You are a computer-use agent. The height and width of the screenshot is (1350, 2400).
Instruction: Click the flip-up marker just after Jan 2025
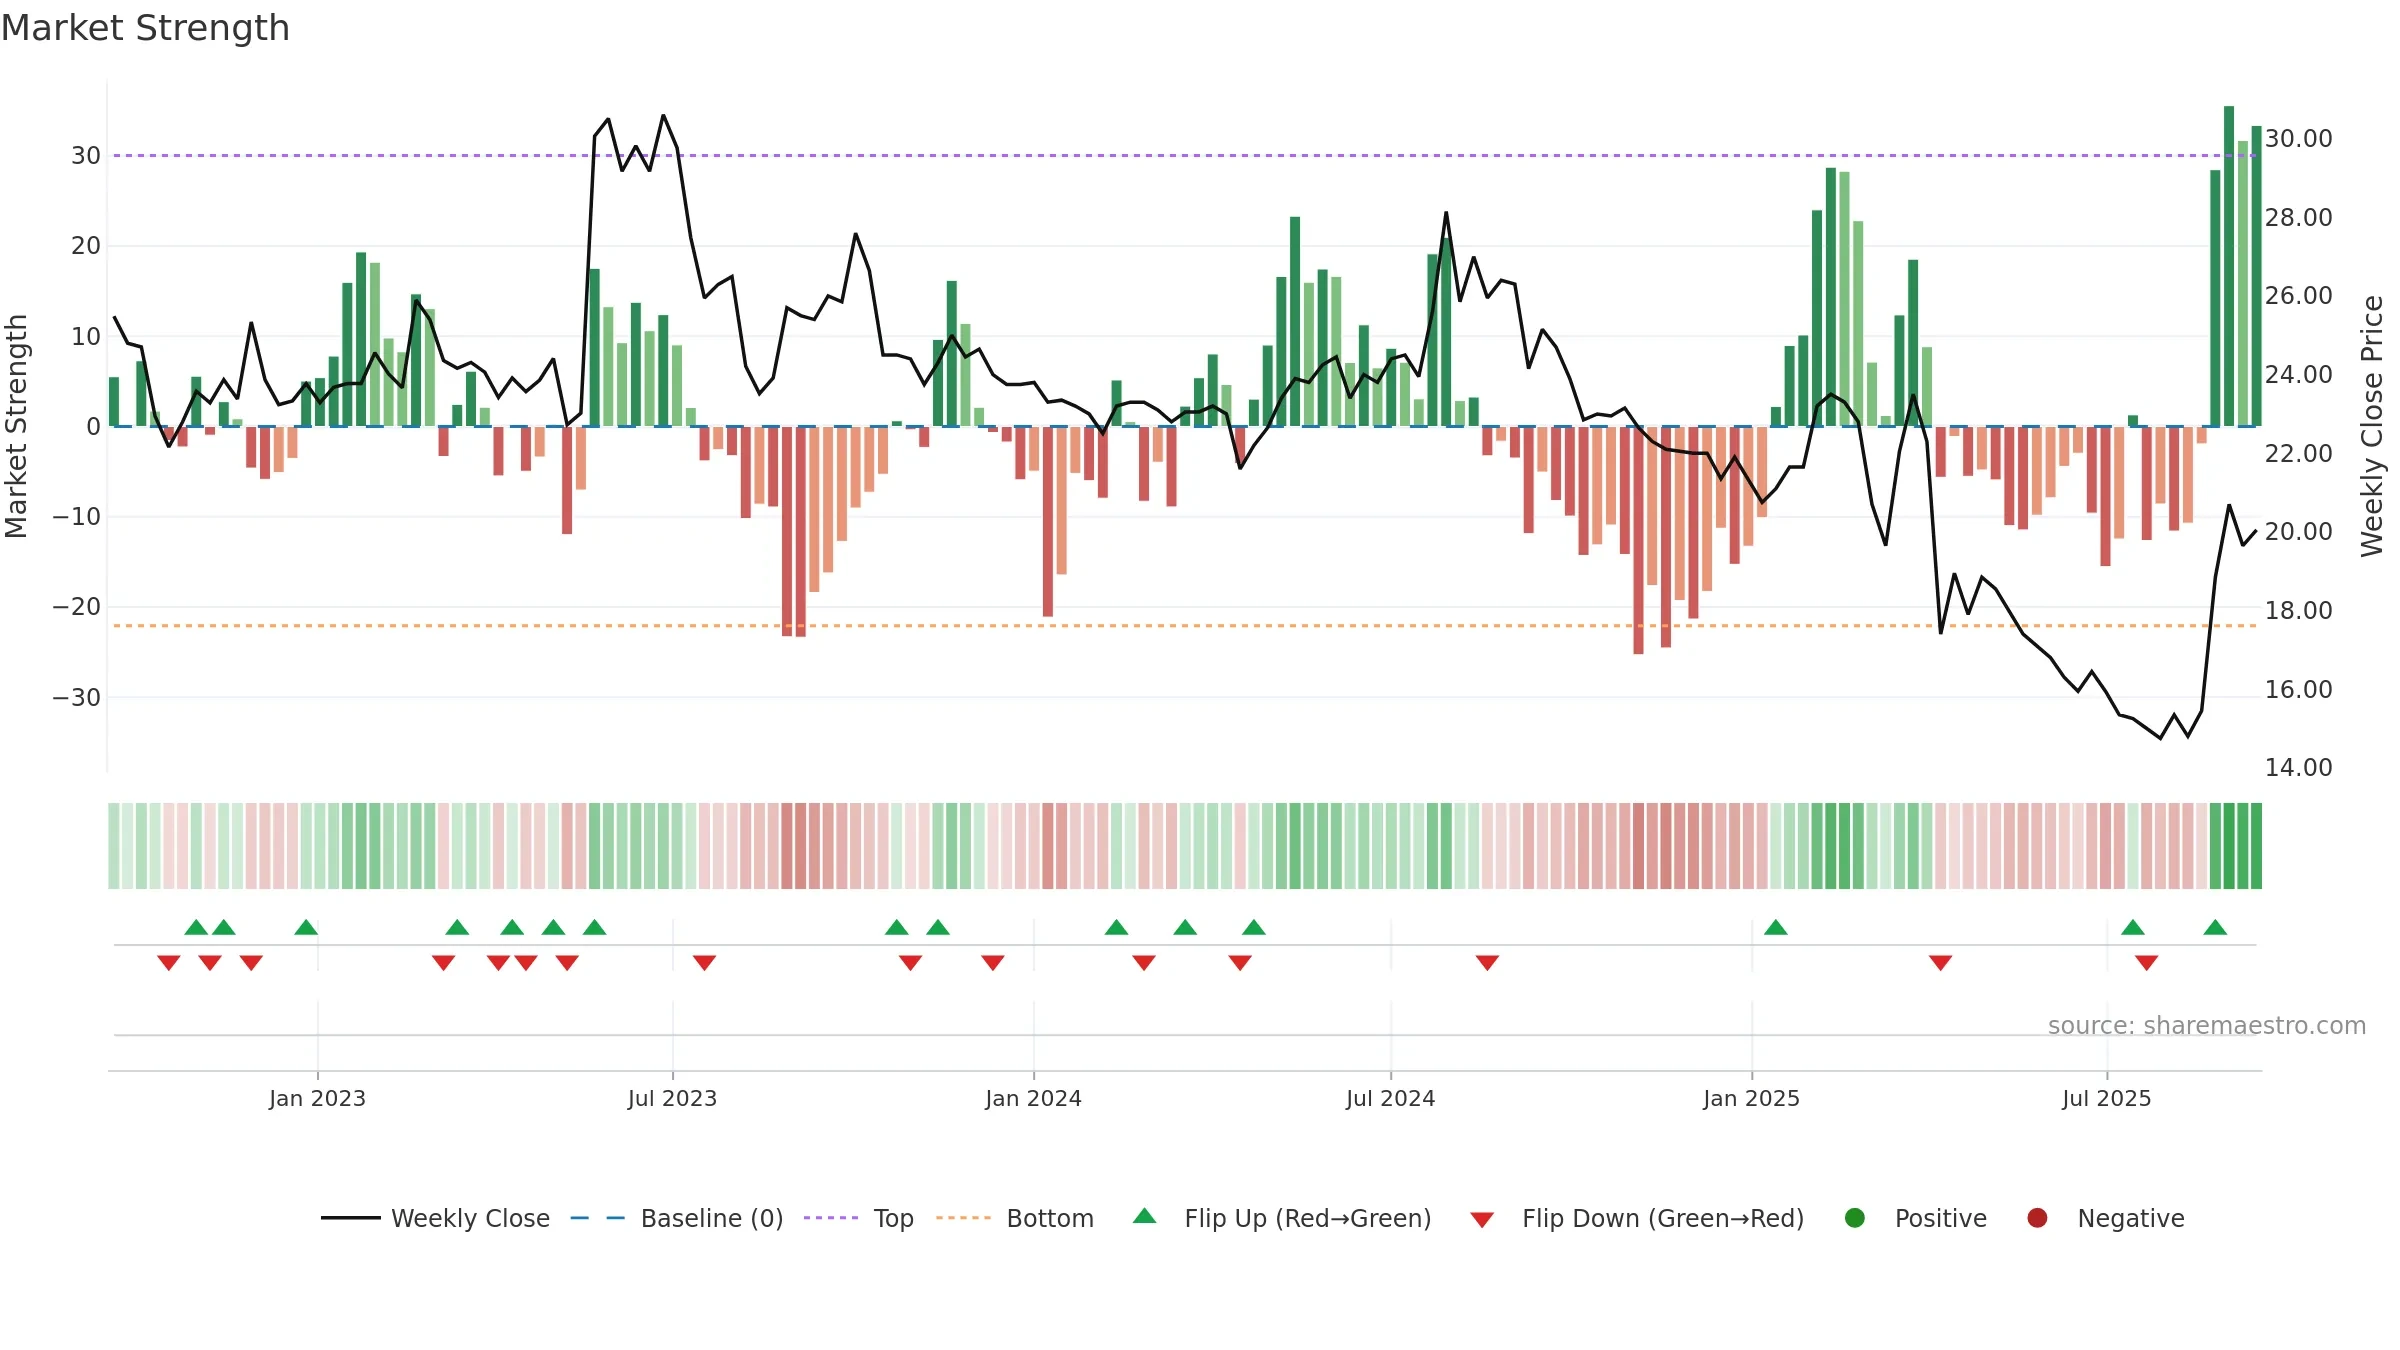click(1776, 927)
